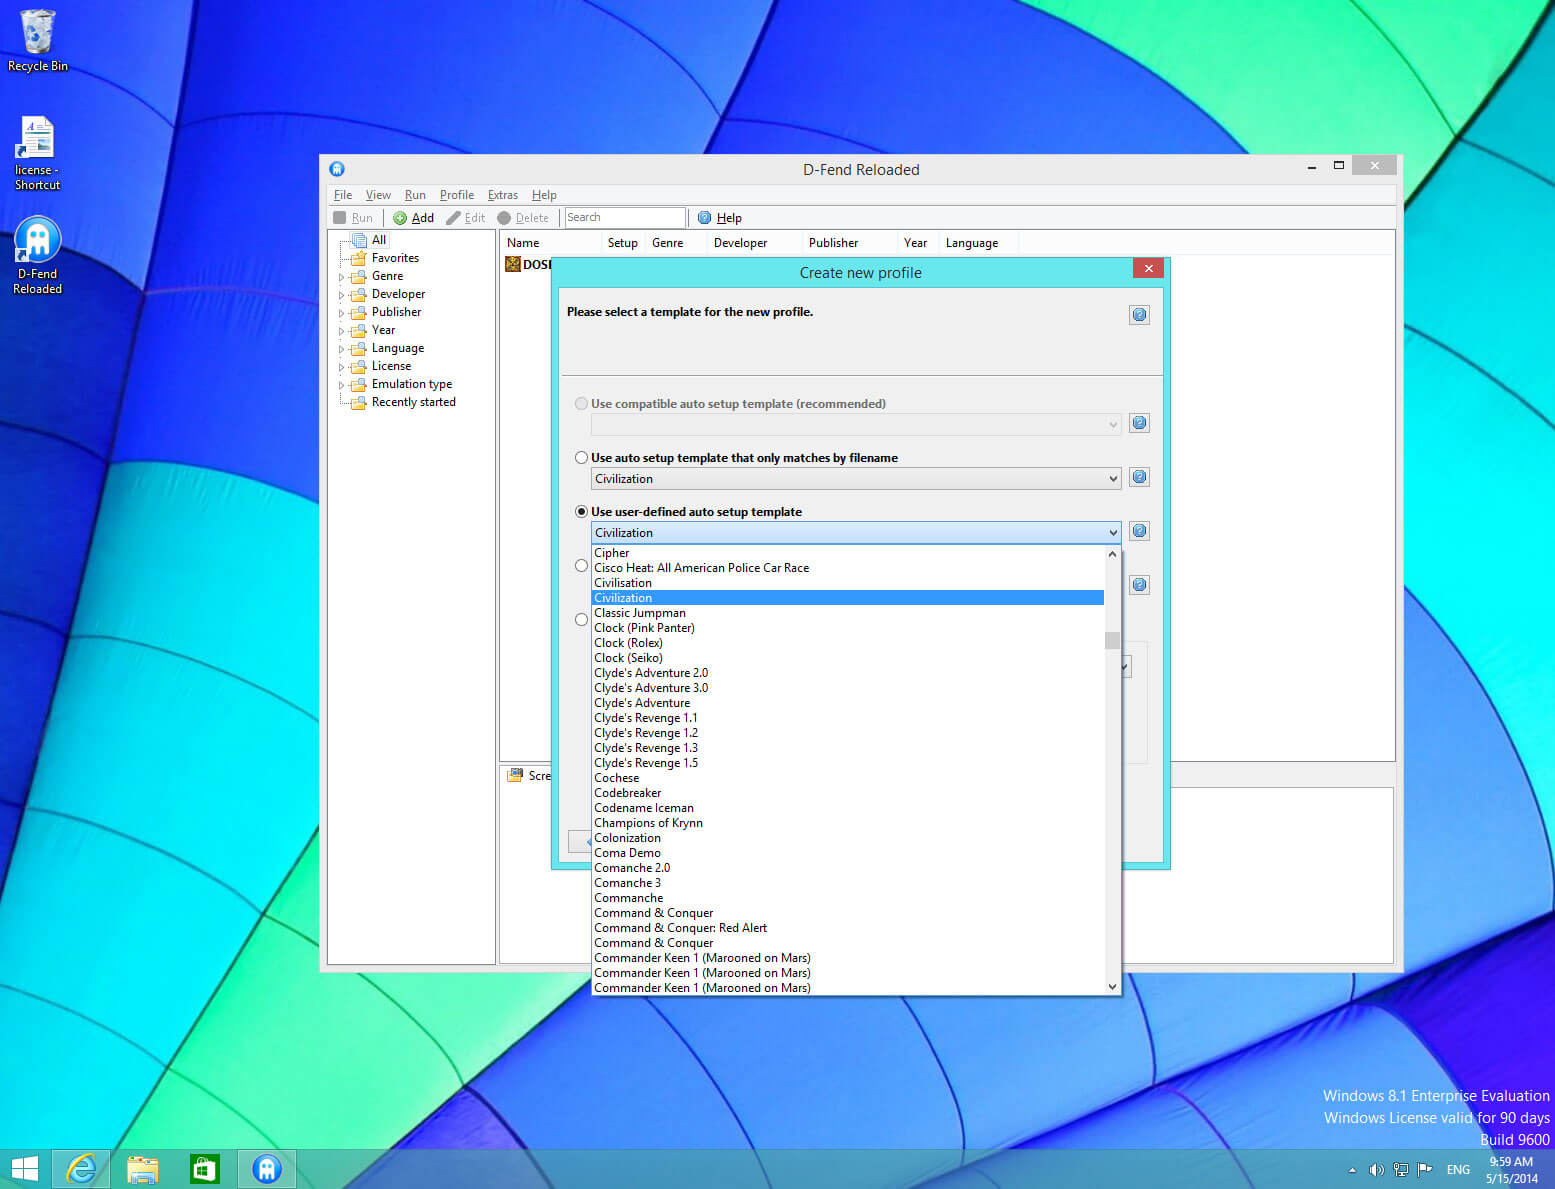Expand the Developer tree node
This screenshot has height=1189, width=1555.
click(341, 295)
